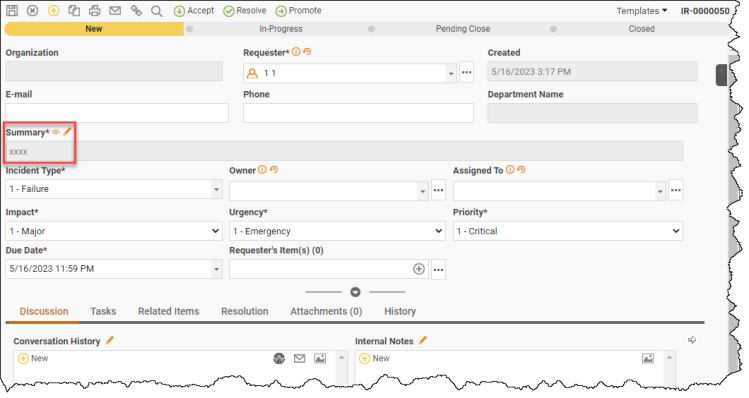749x398 pixels.
Task: Click the Promote button
Action: click(x=299, y=11)
